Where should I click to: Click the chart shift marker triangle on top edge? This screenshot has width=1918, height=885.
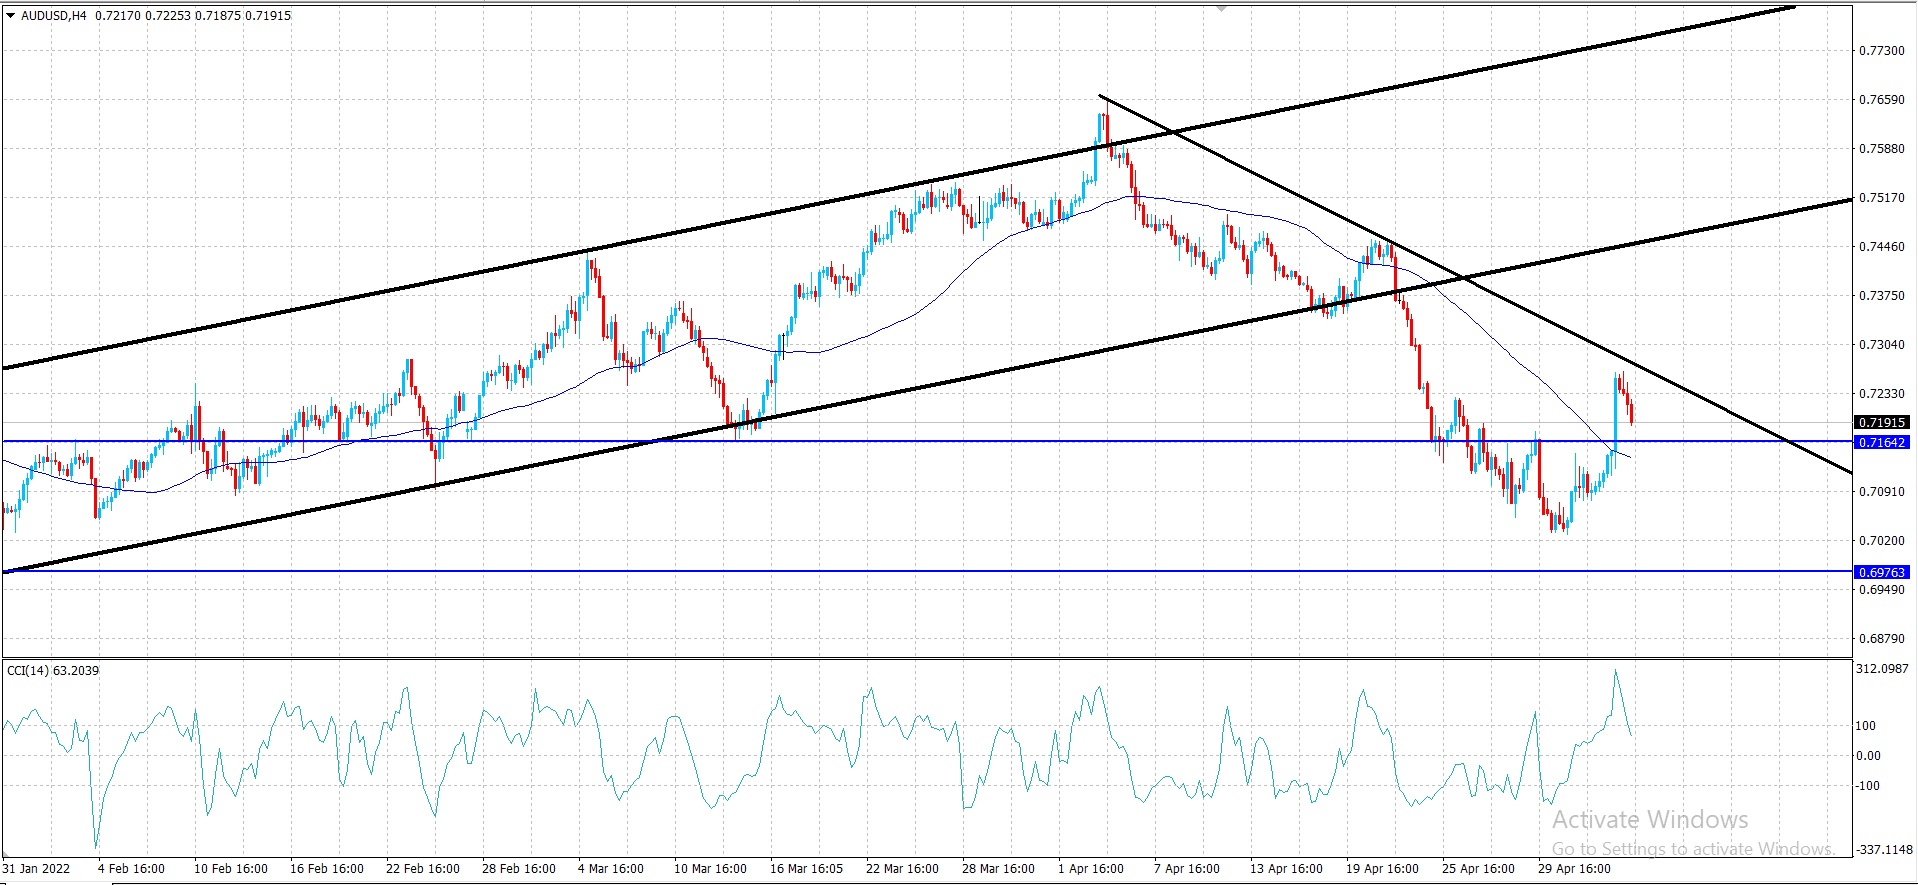[1221, 8]
